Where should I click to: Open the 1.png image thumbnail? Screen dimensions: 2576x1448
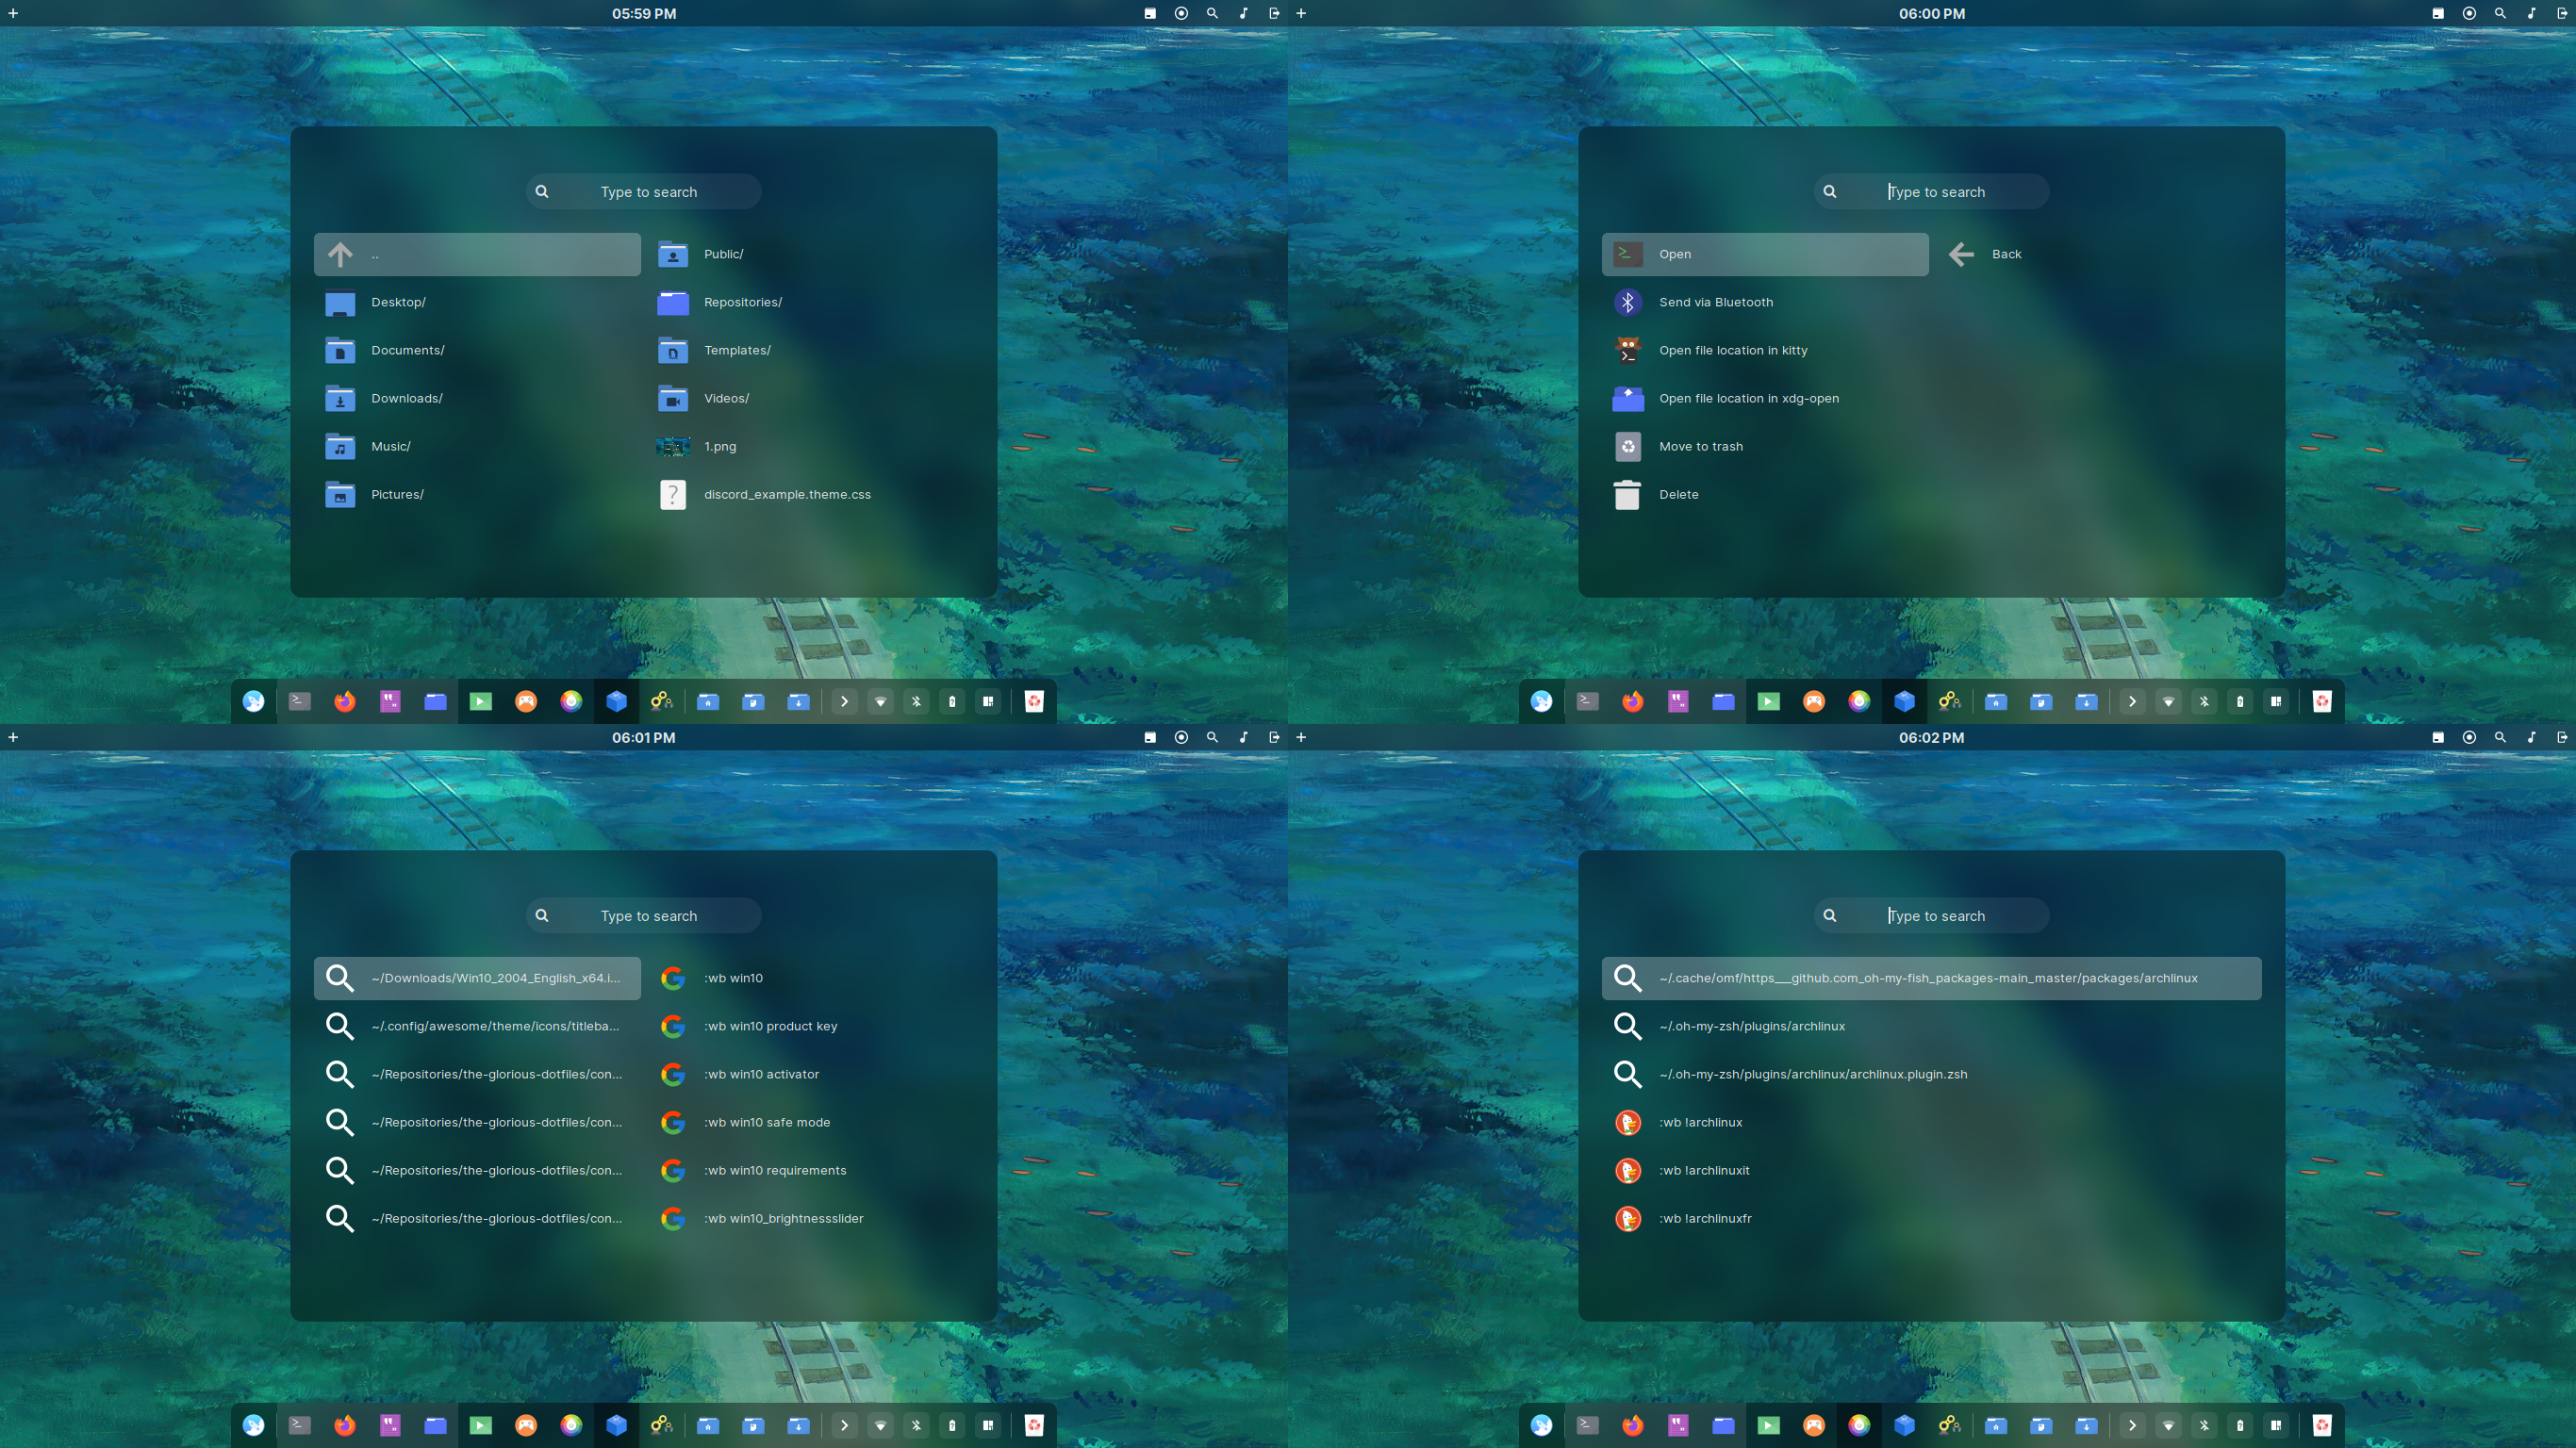click(x=673, y=446)
